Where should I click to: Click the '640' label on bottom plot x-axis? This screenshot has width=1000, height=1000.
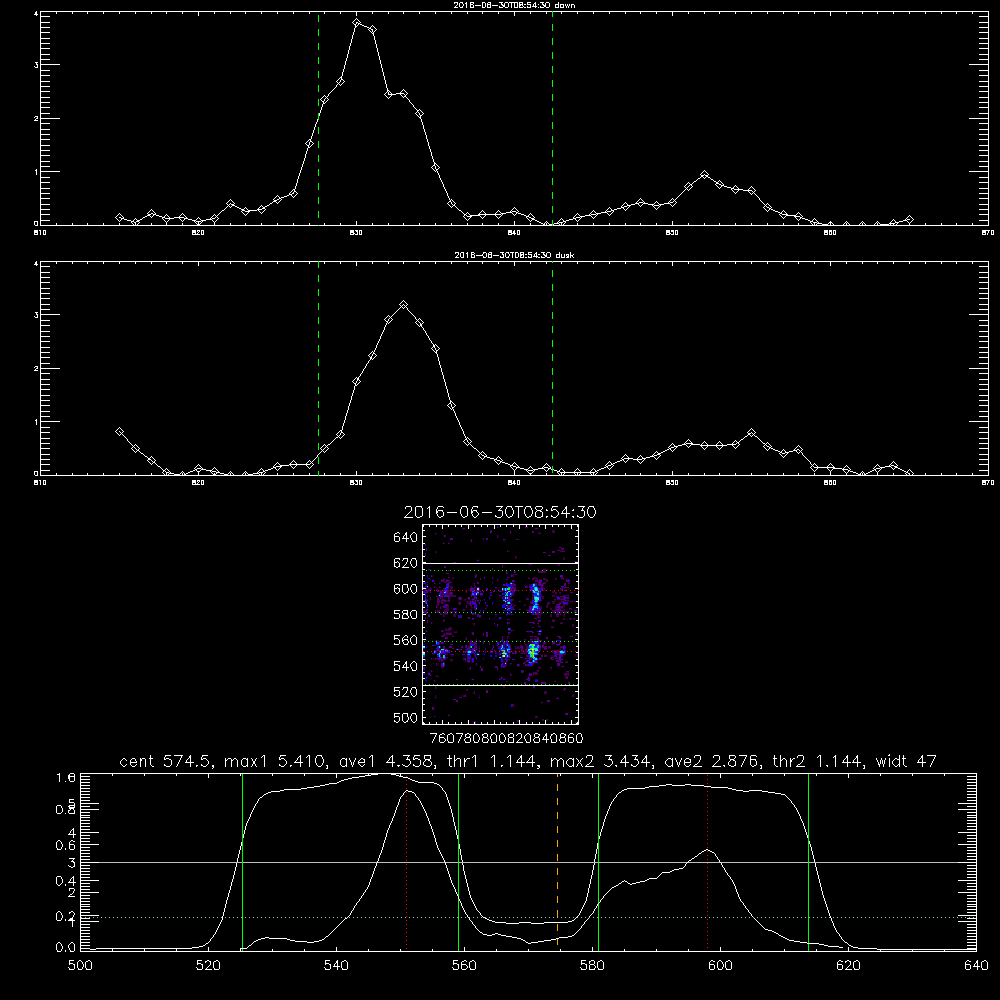pos(976,966)
